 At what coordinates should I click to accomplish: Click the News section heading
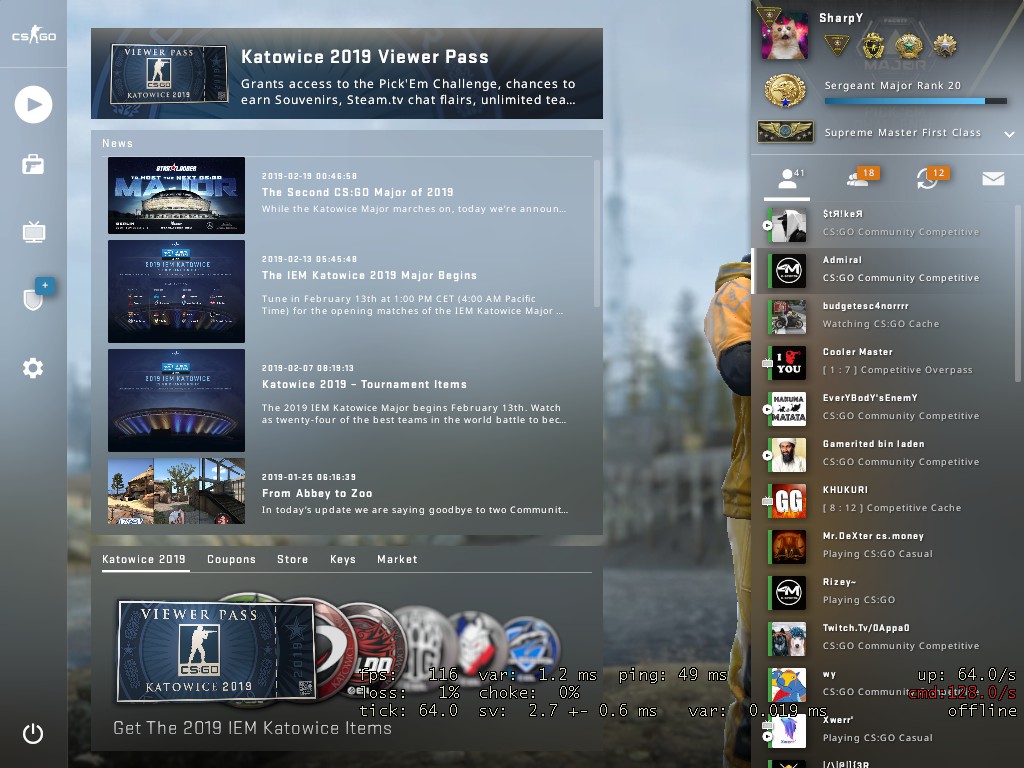[x=118, y=143]
